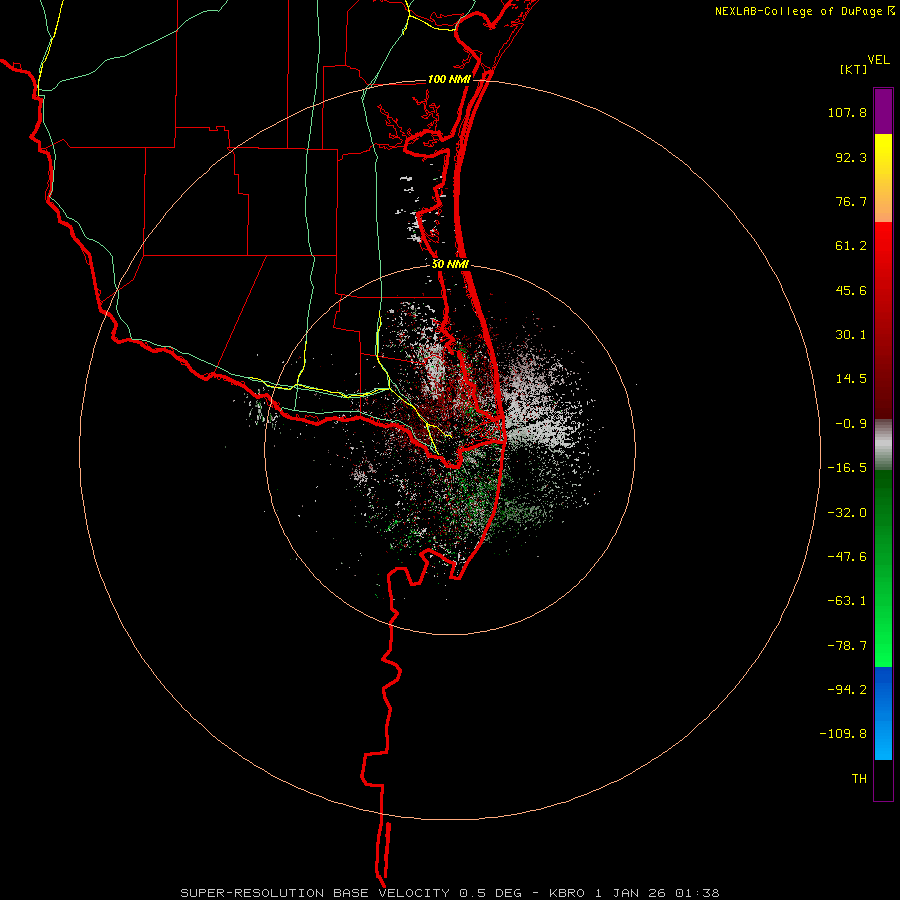Click the -0.9 value on the velocity scale
This screenshot has width=900, height=900.
click(851, 424)
